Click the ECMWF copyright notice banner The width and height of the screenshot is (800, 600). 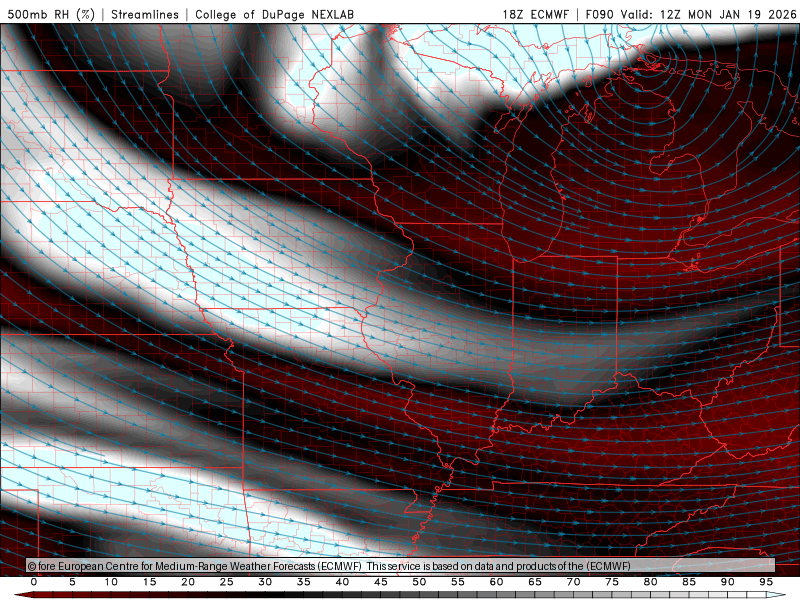click(x=401, y=566)
